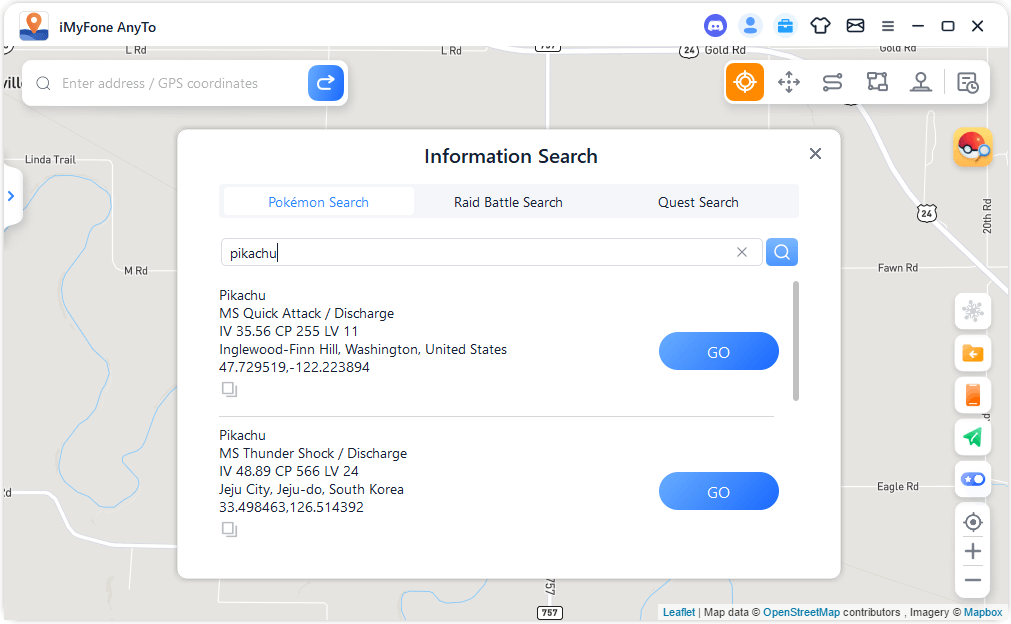Clear the pikachu search text
This screenshot has width=1011, height=624.
[x=741, y=252]
